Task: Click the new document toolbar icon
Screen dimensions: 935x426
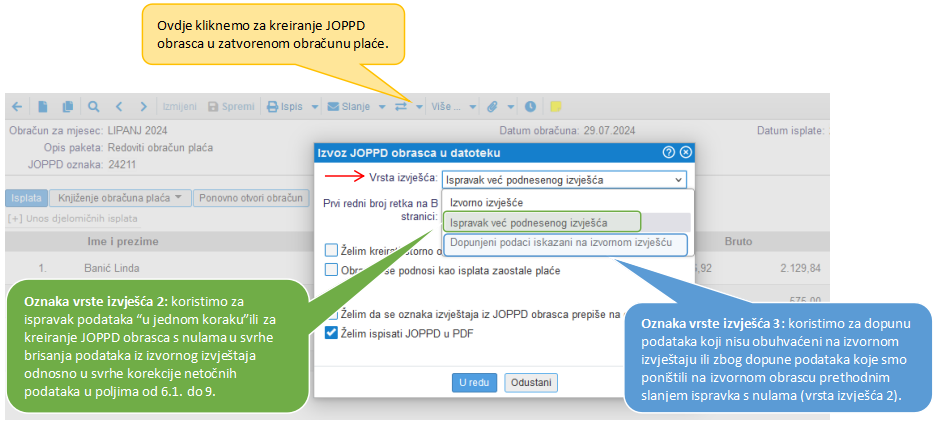Action: 43,107
